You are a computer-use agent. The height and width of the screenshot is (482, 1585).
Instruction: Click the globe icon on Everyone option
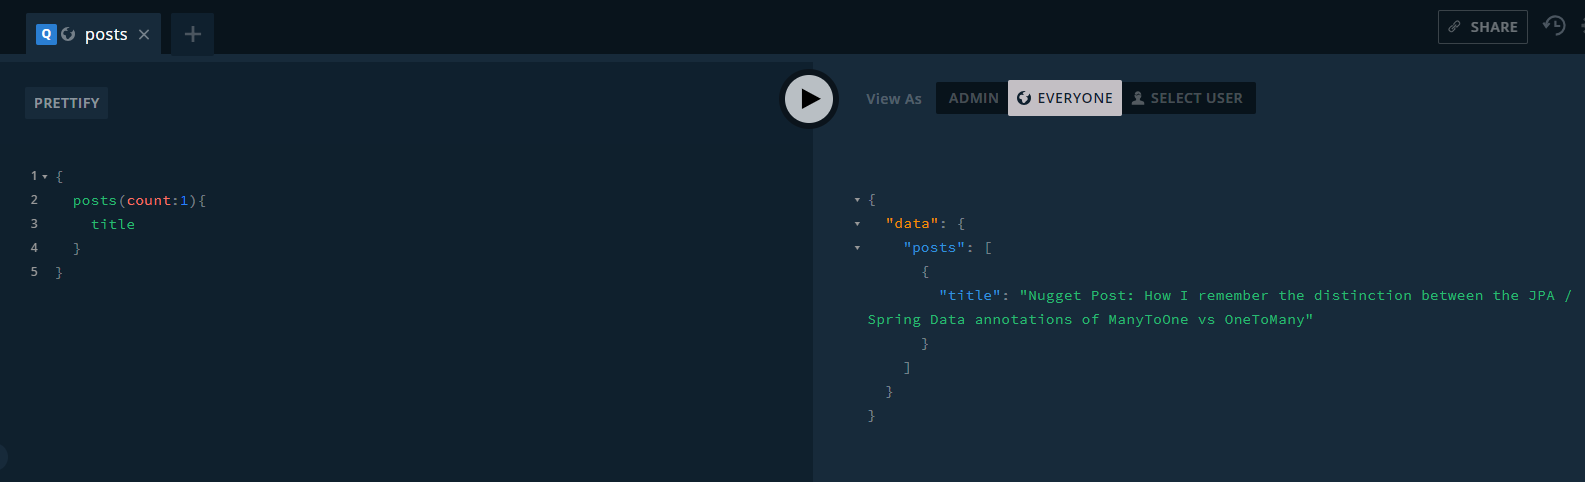point(1024,98)
